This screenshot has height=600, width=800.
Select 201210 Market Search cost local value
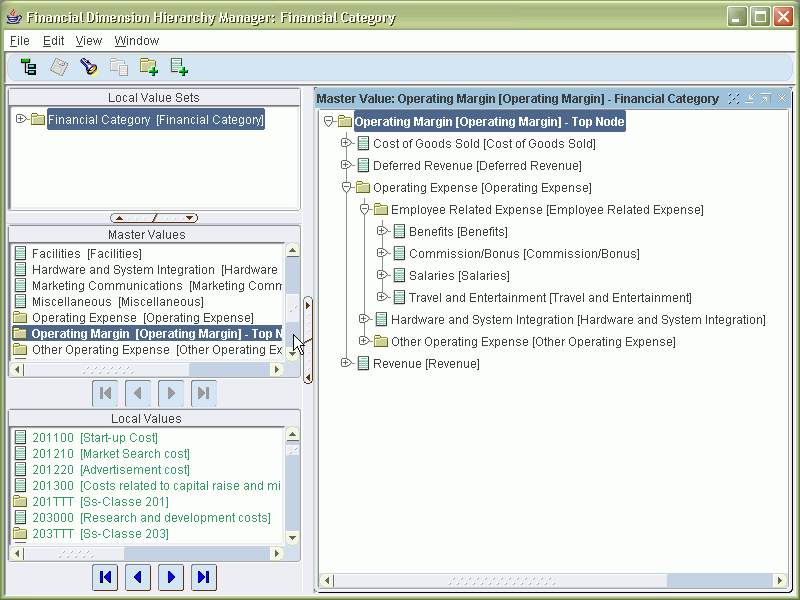pos(111,453)
